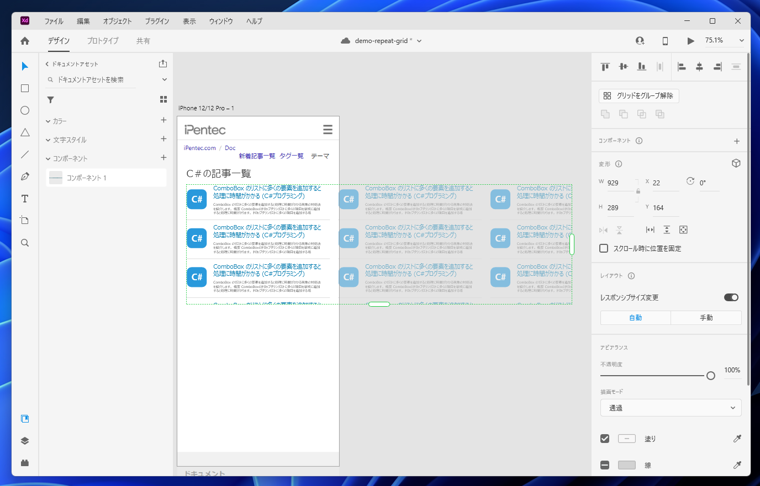Select 自動 responsive resize mode
760x486 pixels.
coord(635,317)
